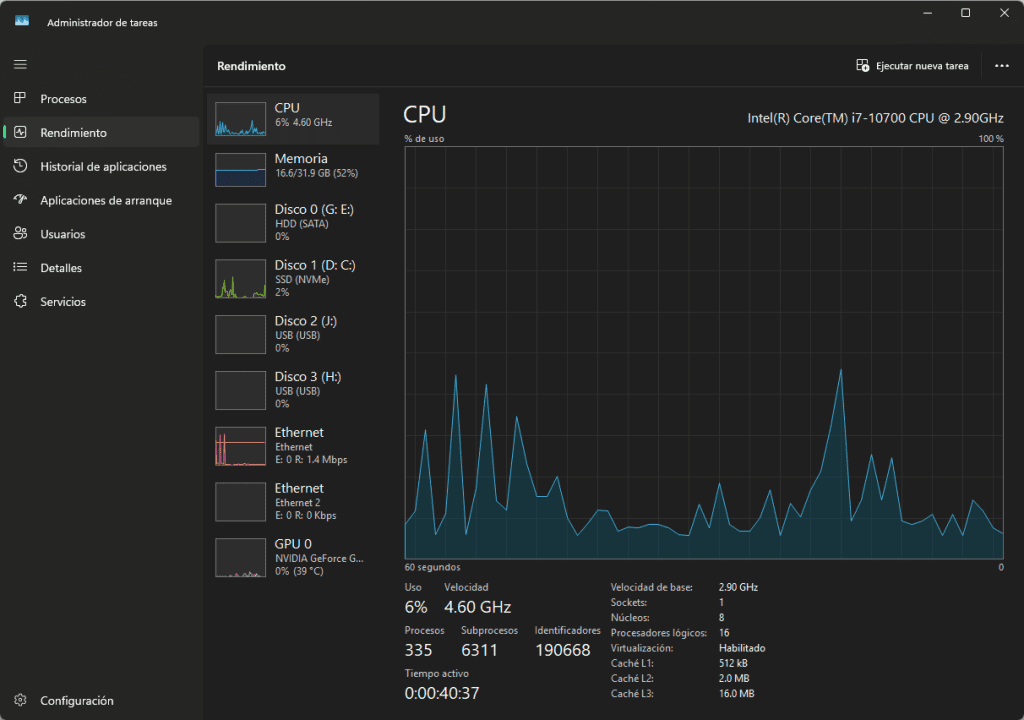The height and width of the screenshot is (720, 1024).
Task: Toggle the hamburger navigation menu
Action: 20,65
